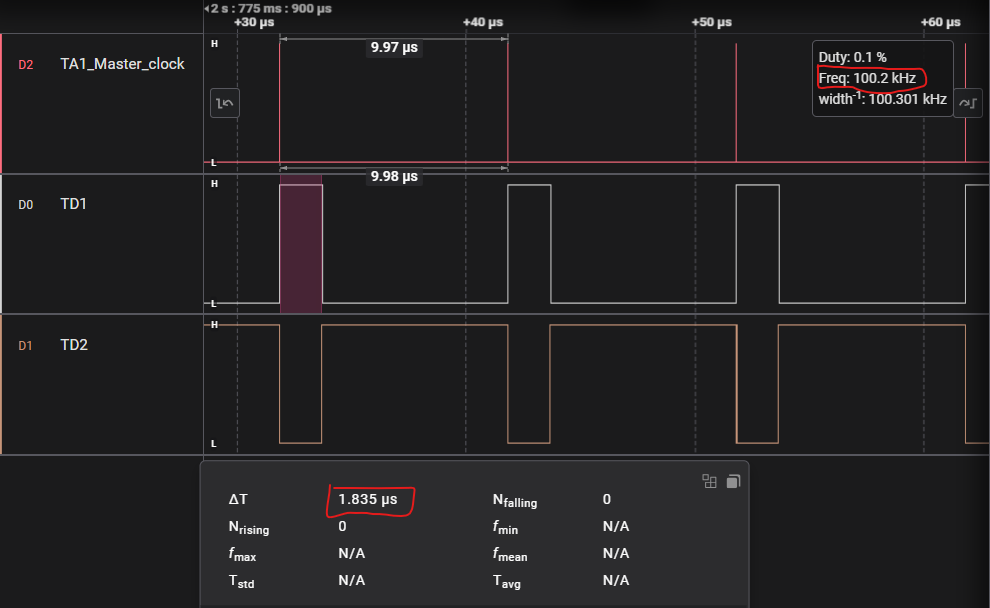Select the TD1 channel label

click(73, 204)
